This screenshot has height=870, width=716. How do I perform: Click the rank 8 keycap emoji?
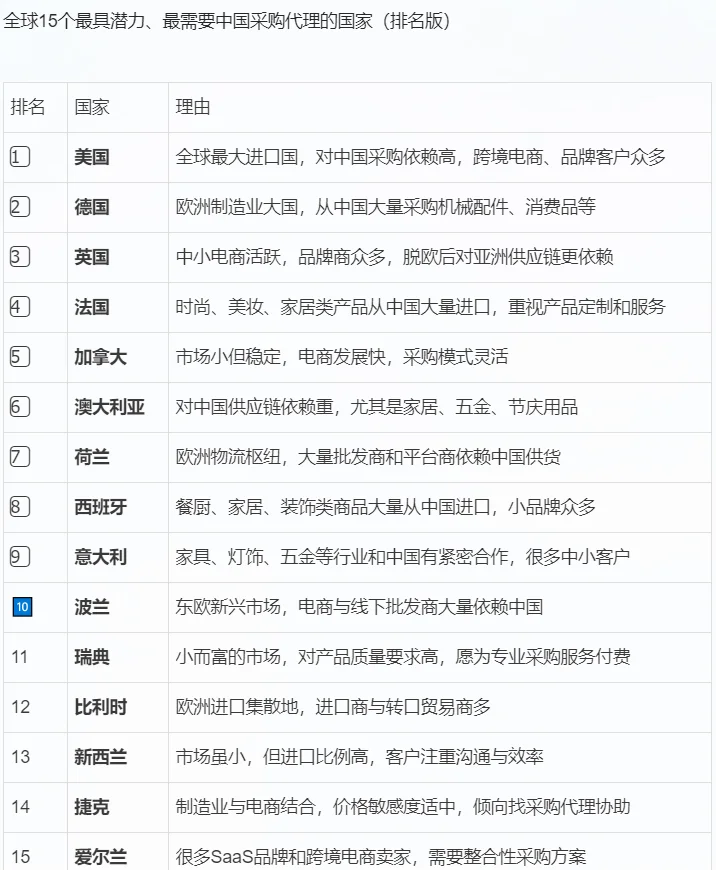point(19,507)
